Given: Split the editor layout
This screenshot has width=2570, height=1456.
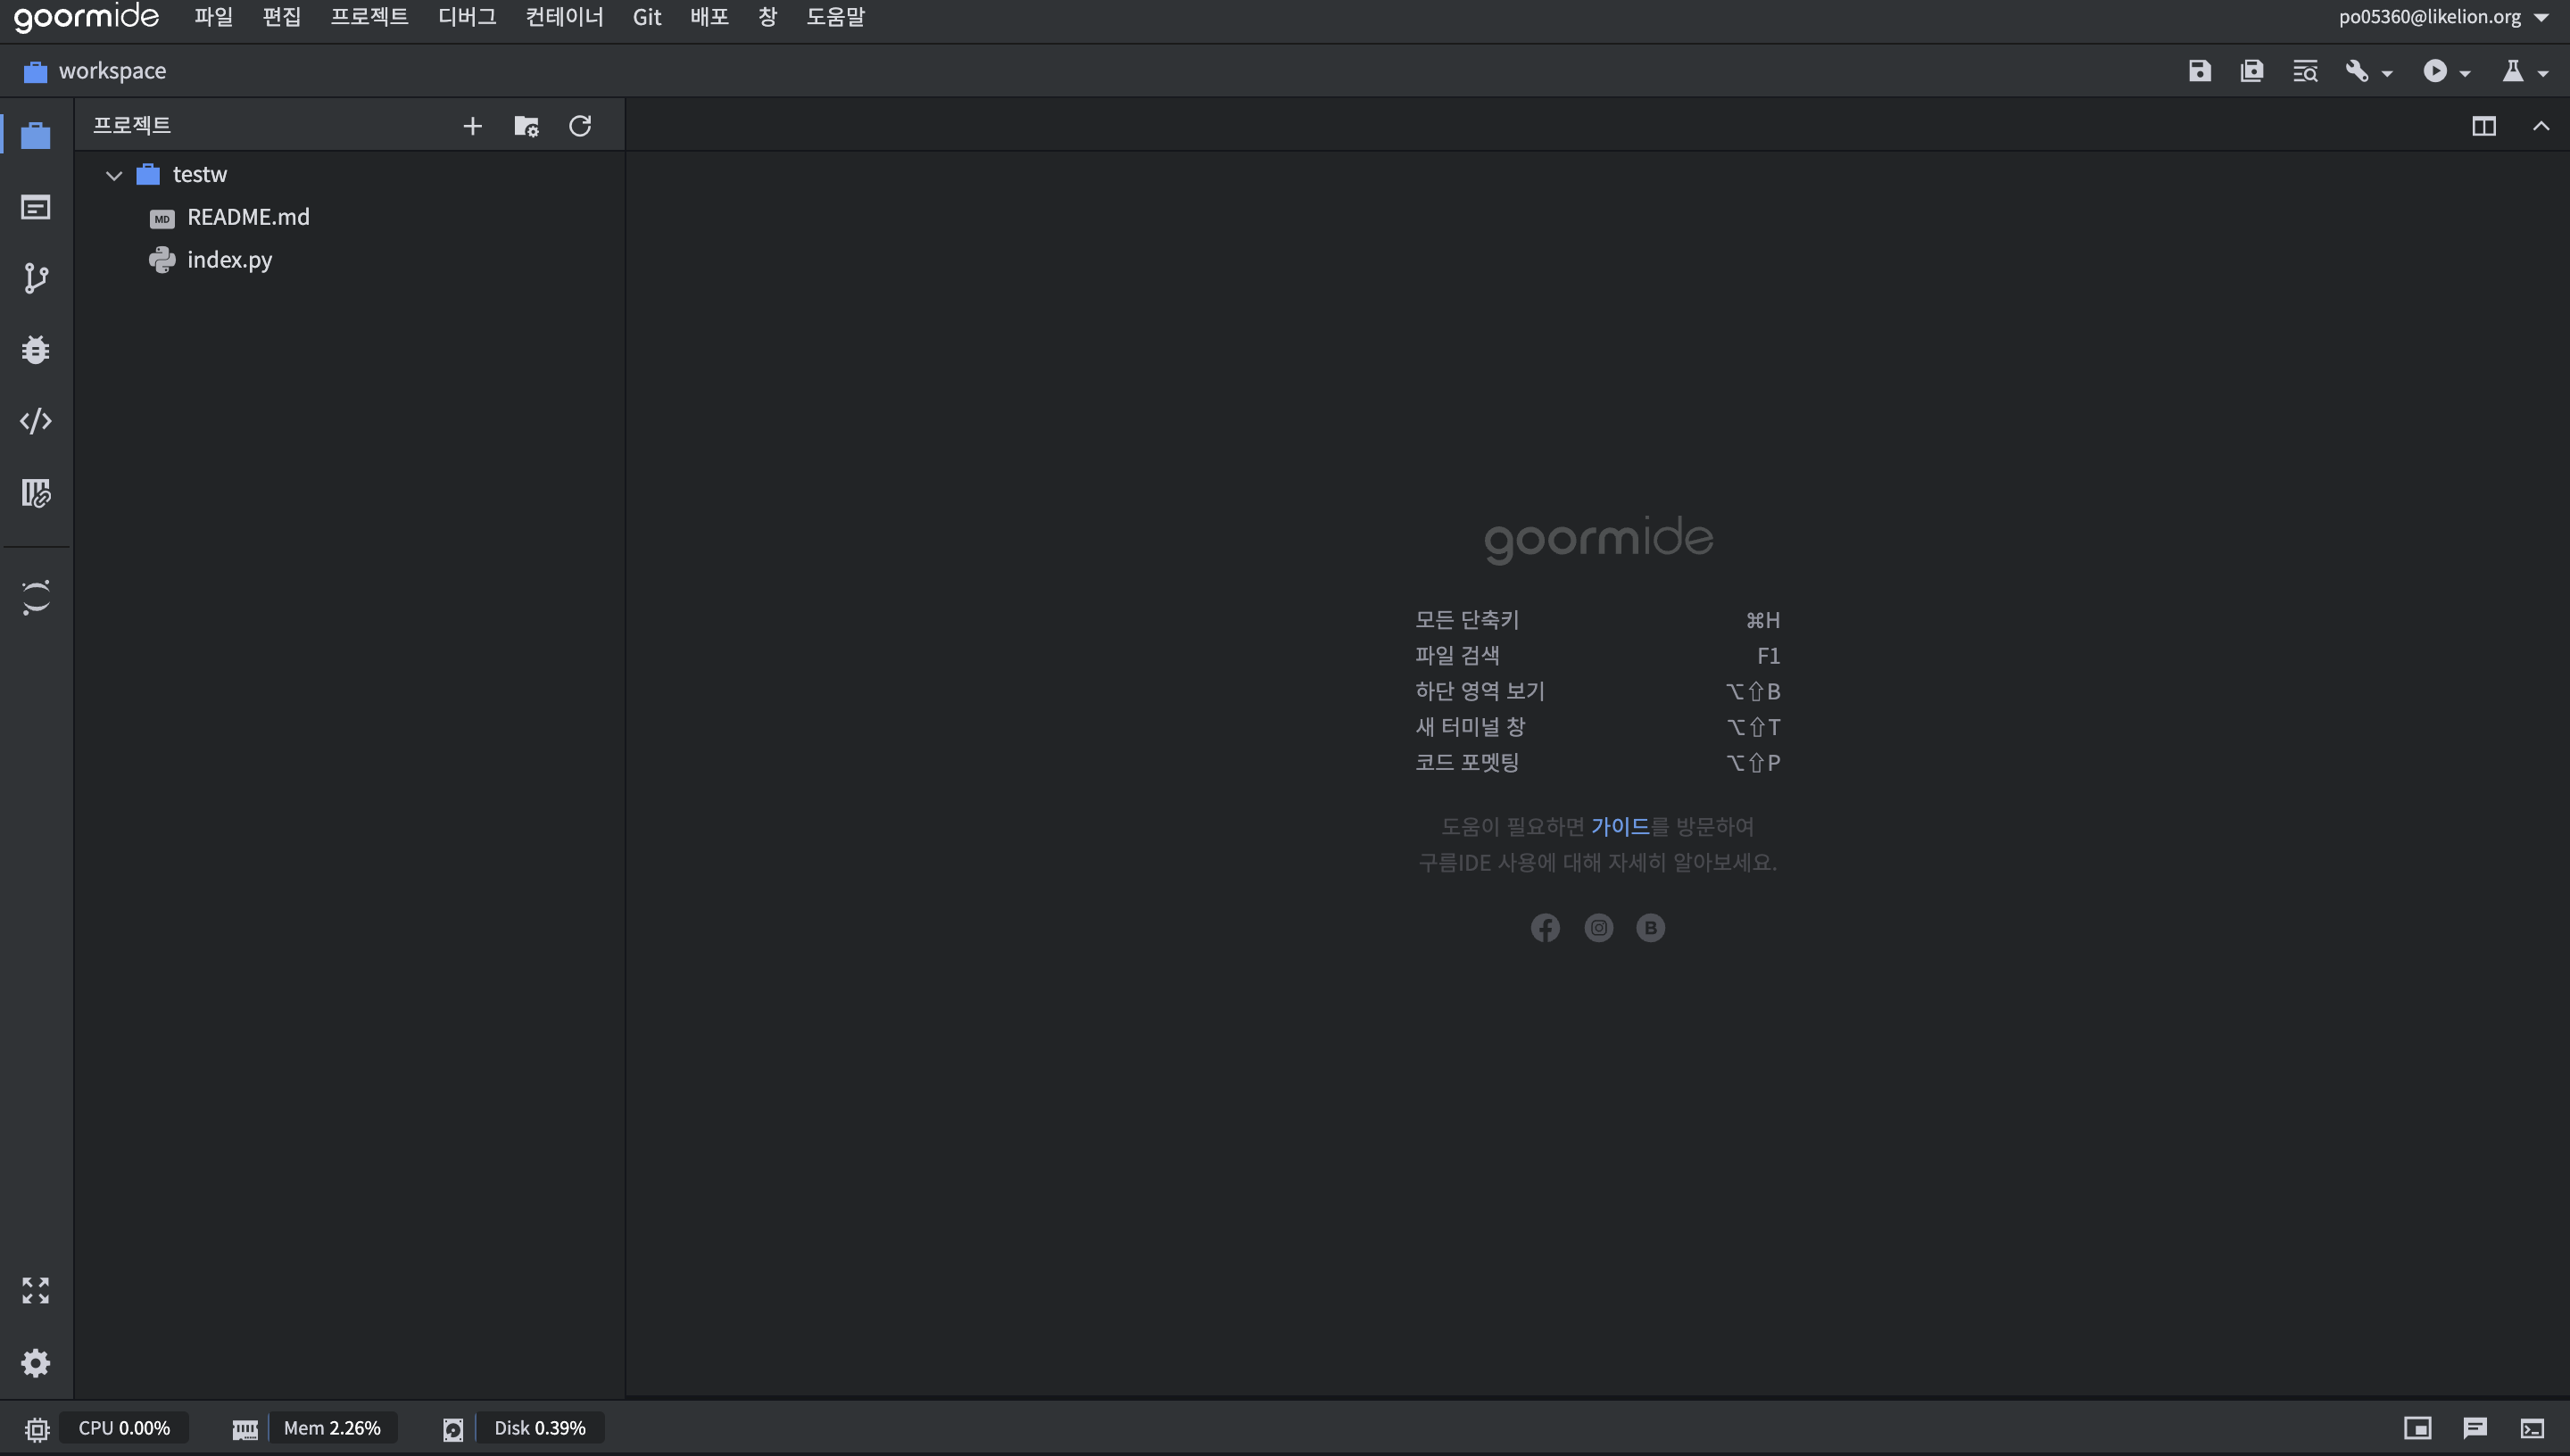Looking at the screenshot, I should 2484,126.
